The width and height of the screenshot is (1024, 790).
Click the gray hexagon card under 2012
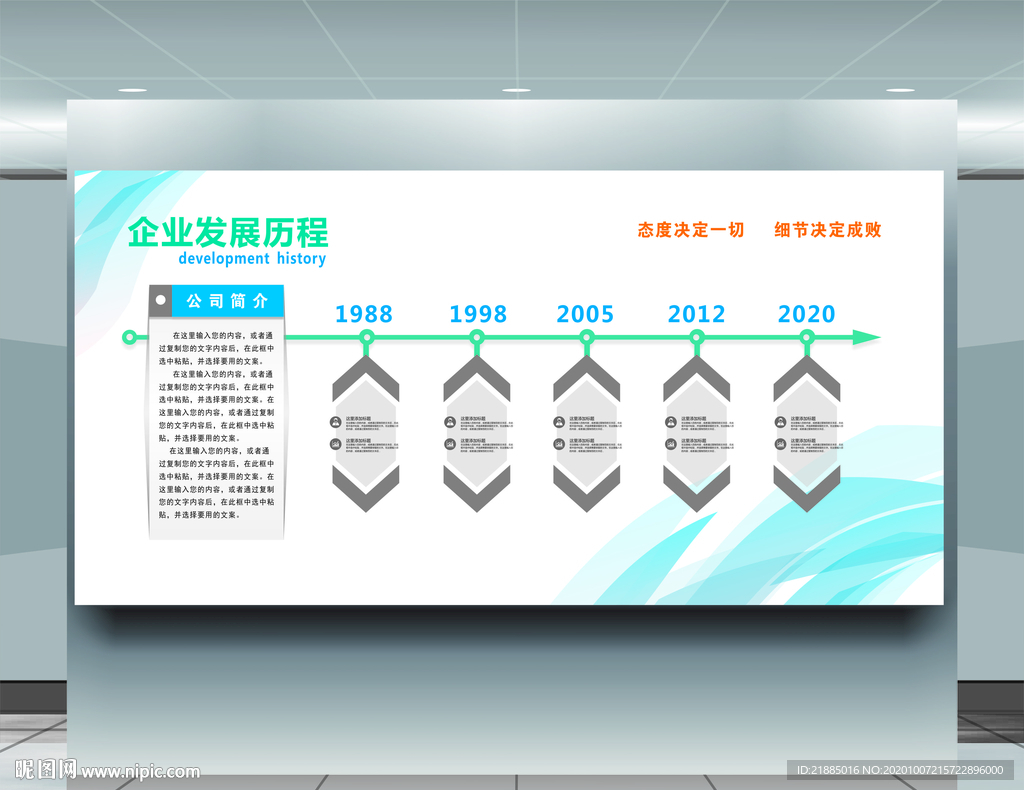[x=697, y=434]
